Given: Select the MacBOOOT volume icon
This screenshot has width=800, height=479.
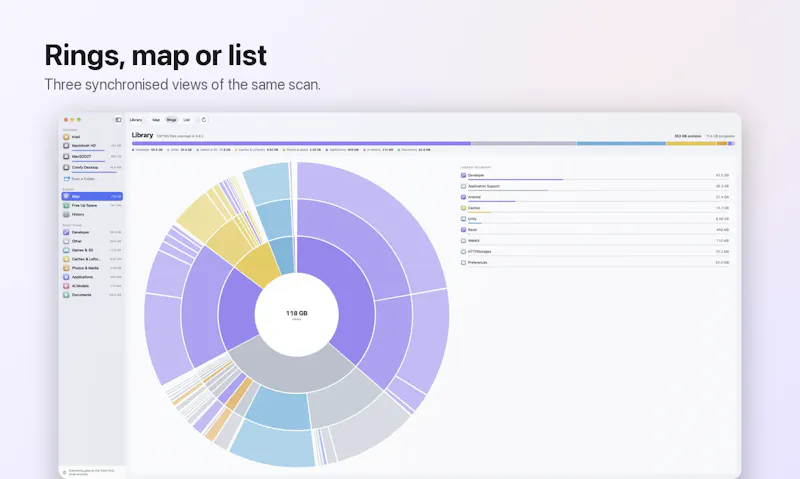Looking at the screenshot, I should coord(66,157).
